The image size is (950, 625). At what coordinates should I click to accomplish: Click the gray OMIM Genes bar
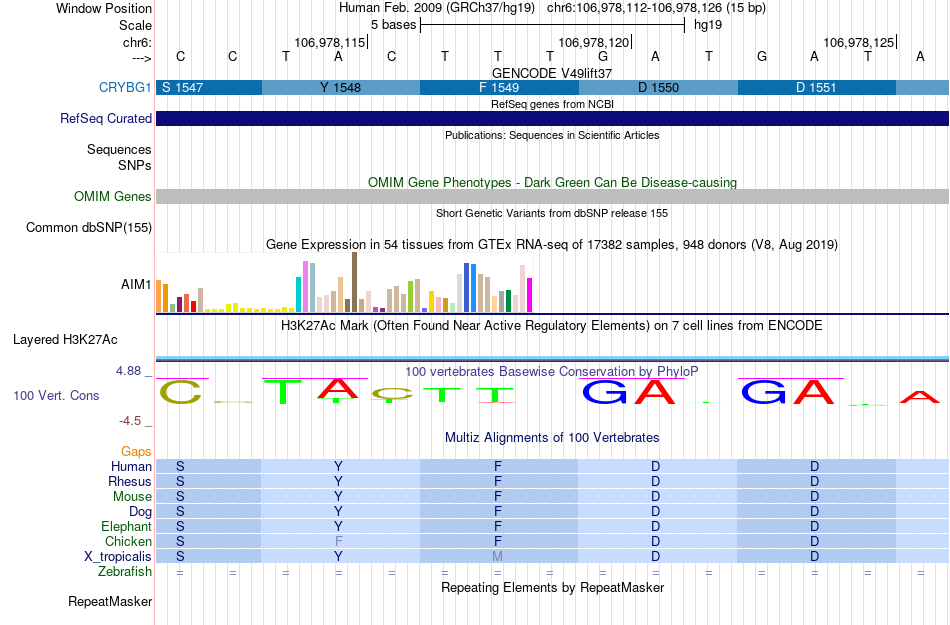coord(552,196)
